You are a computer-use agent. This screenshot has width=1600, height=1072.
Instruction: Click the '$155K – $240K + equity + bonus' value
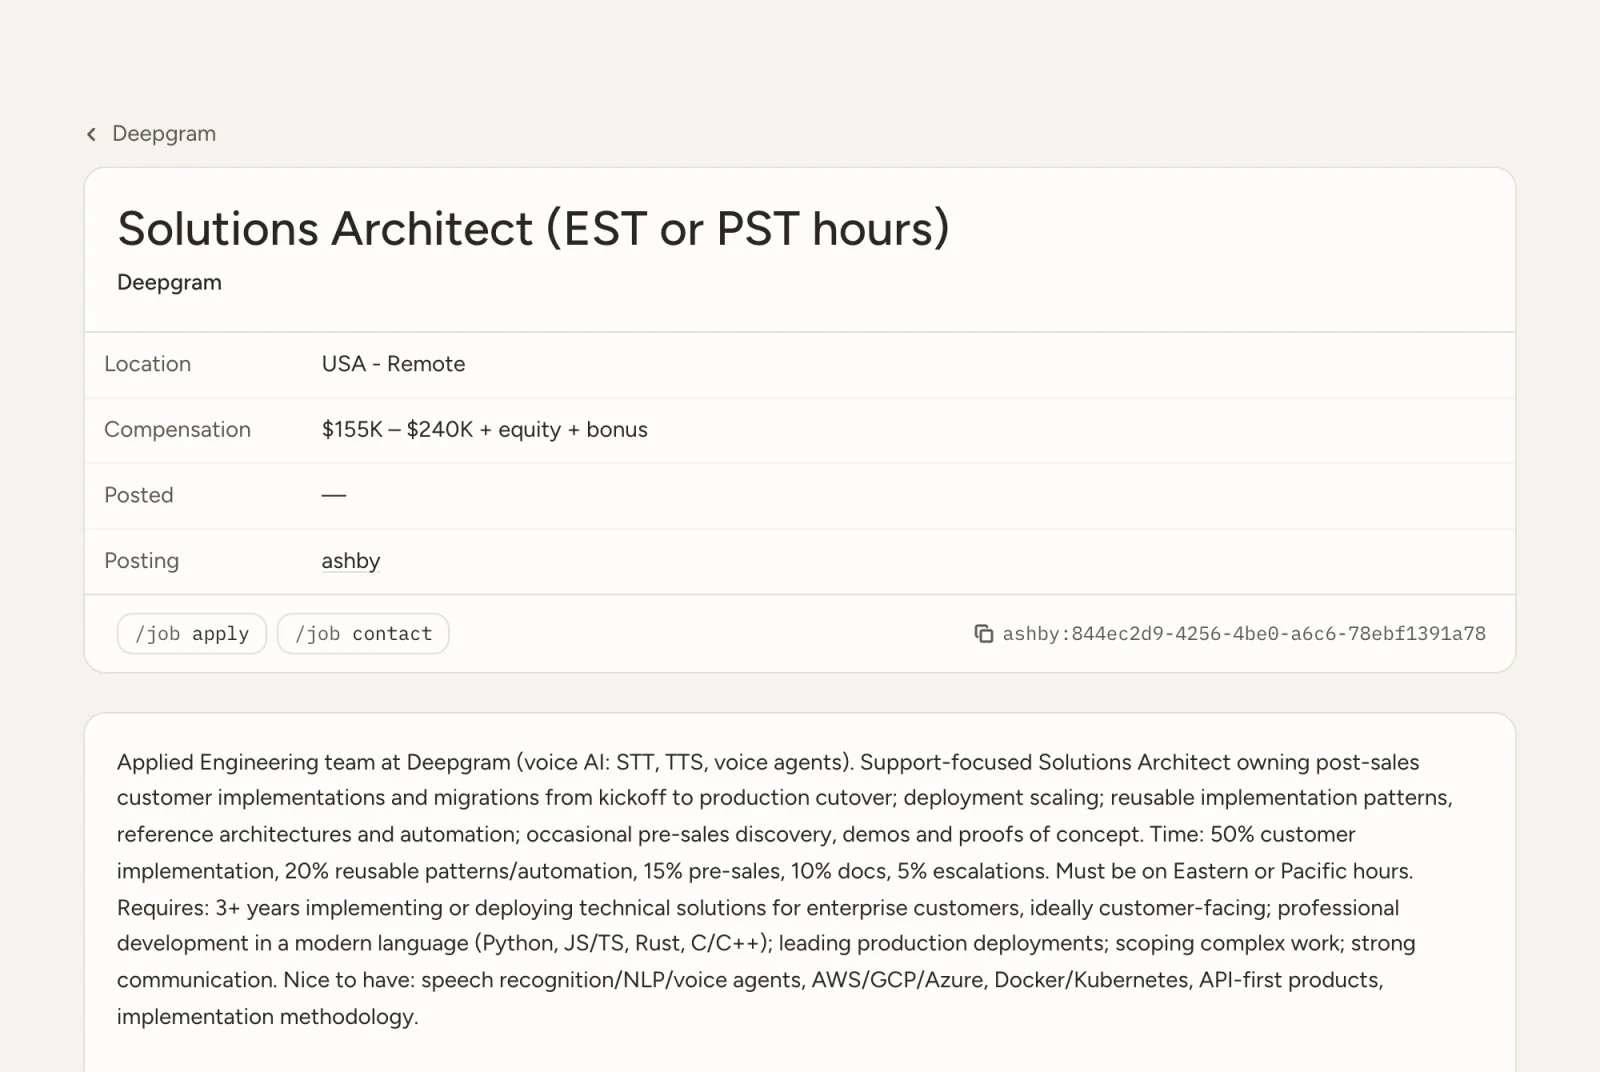(x=484, y=429)
